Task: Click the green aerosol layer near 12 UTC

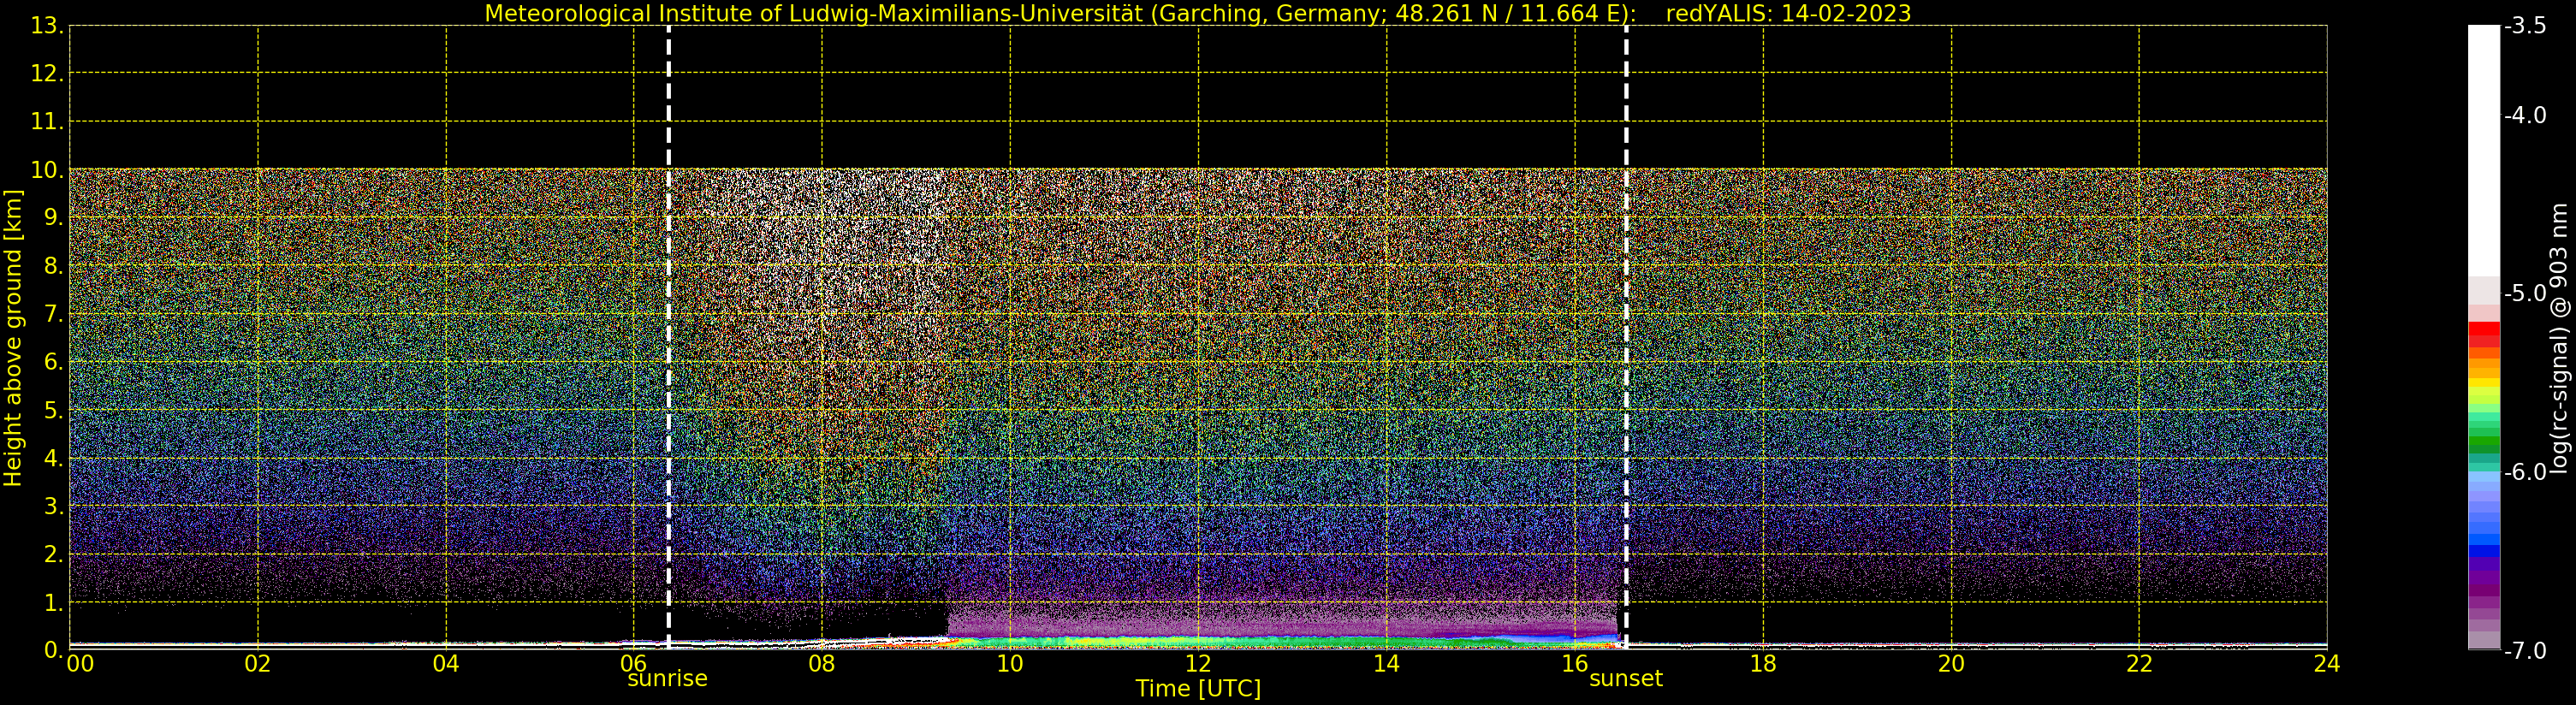Action: pyautogui.click(x=1198, y=641)
